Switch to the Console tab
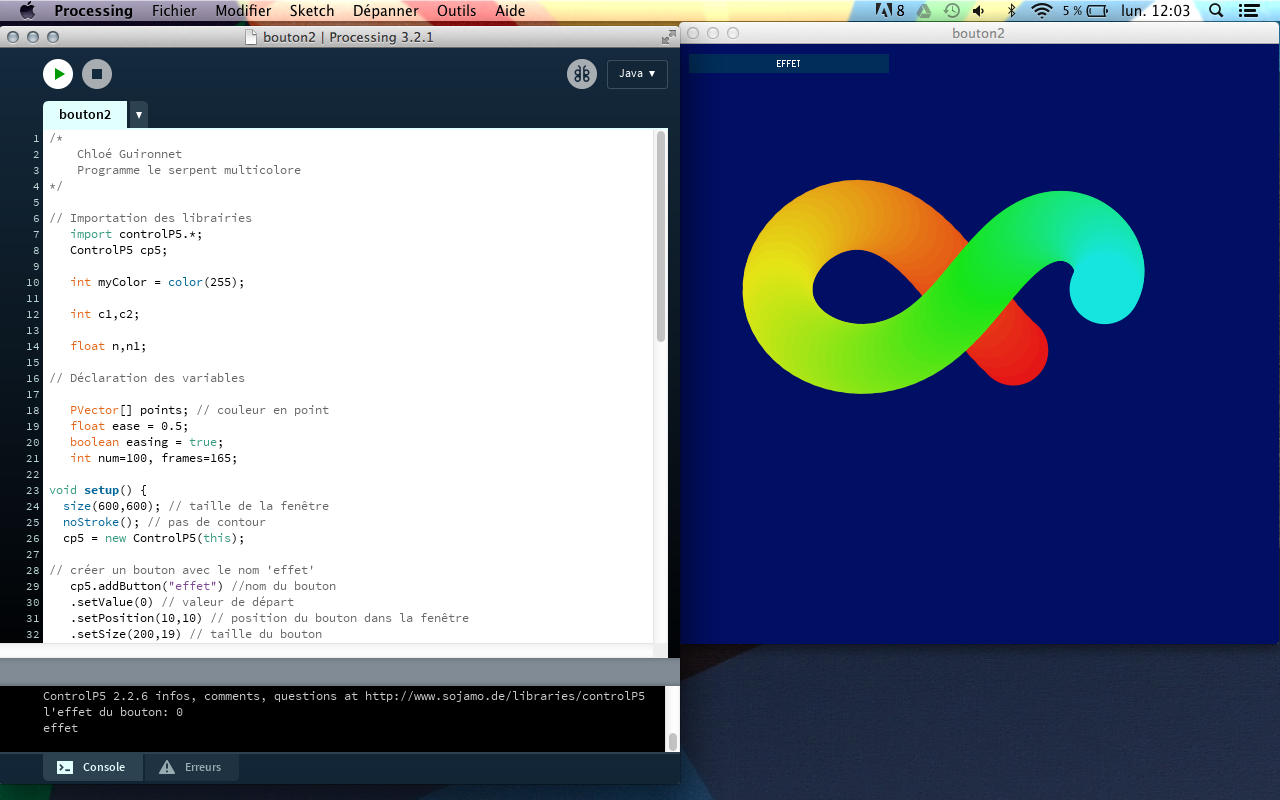1280x800 pixels. click(93, 767)
